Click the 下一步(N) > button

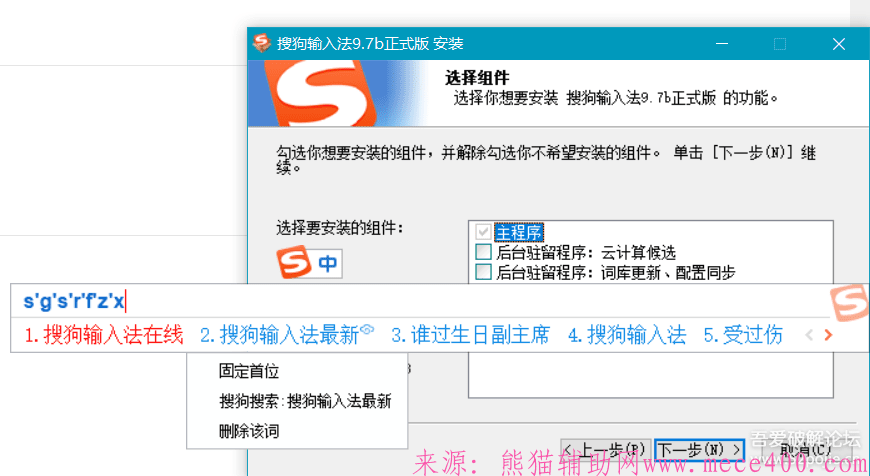[x=700, y=449]
